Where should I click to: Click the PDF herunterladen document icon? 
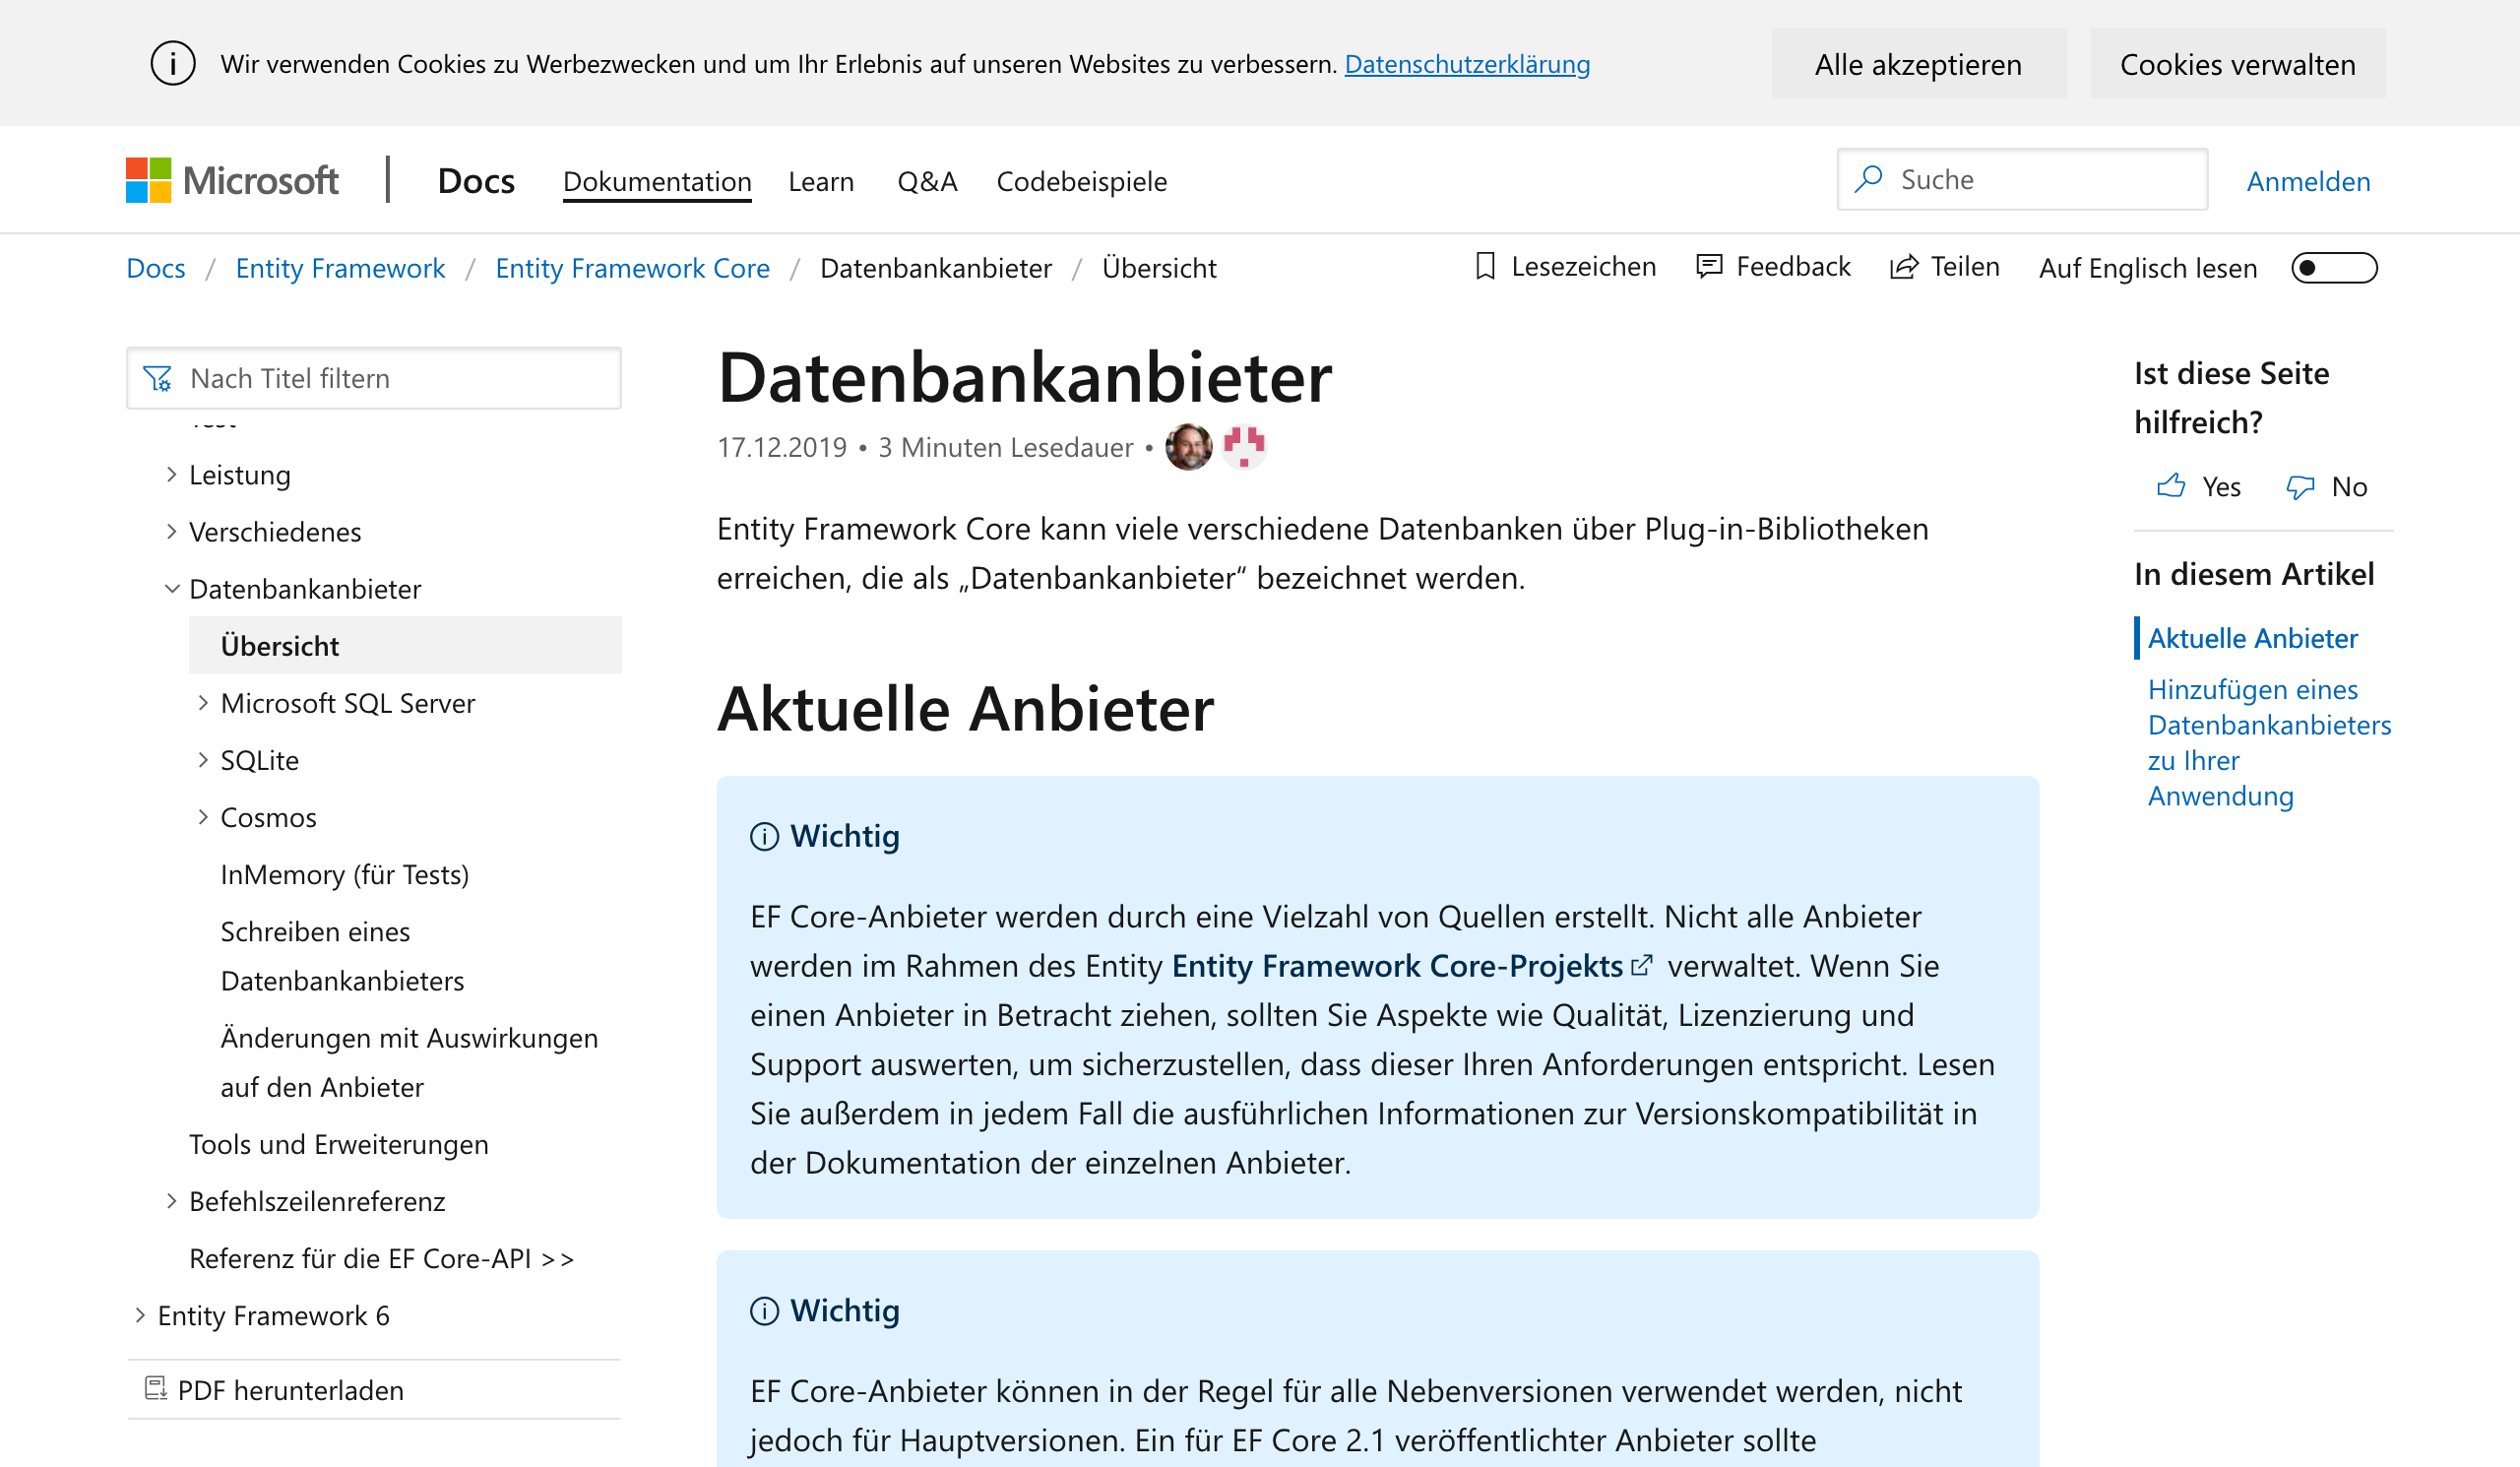(156, 1388)
